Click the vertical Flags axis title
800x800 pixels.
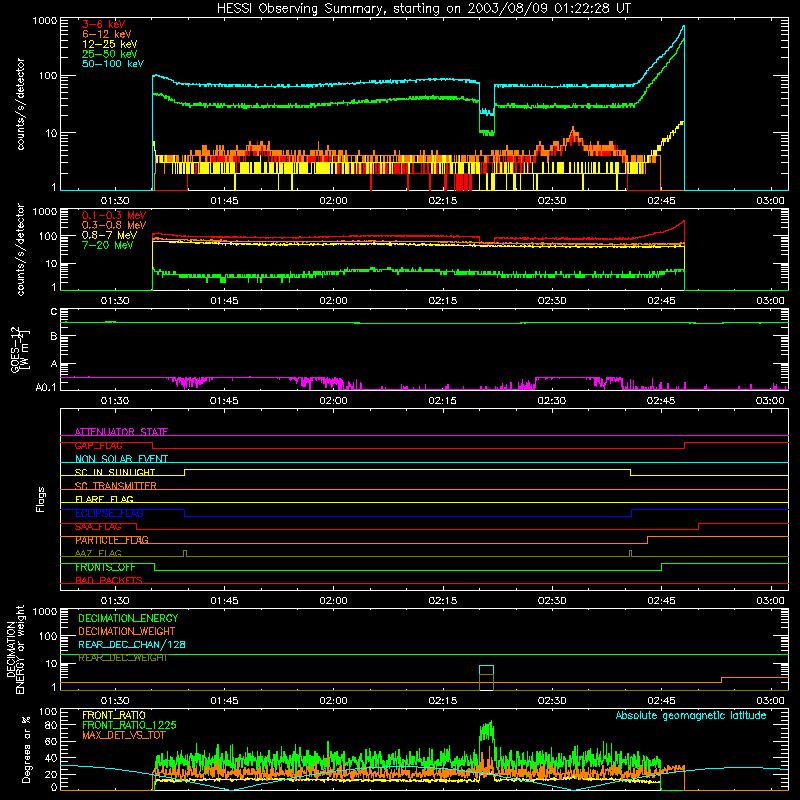click(x=41, y=499)
